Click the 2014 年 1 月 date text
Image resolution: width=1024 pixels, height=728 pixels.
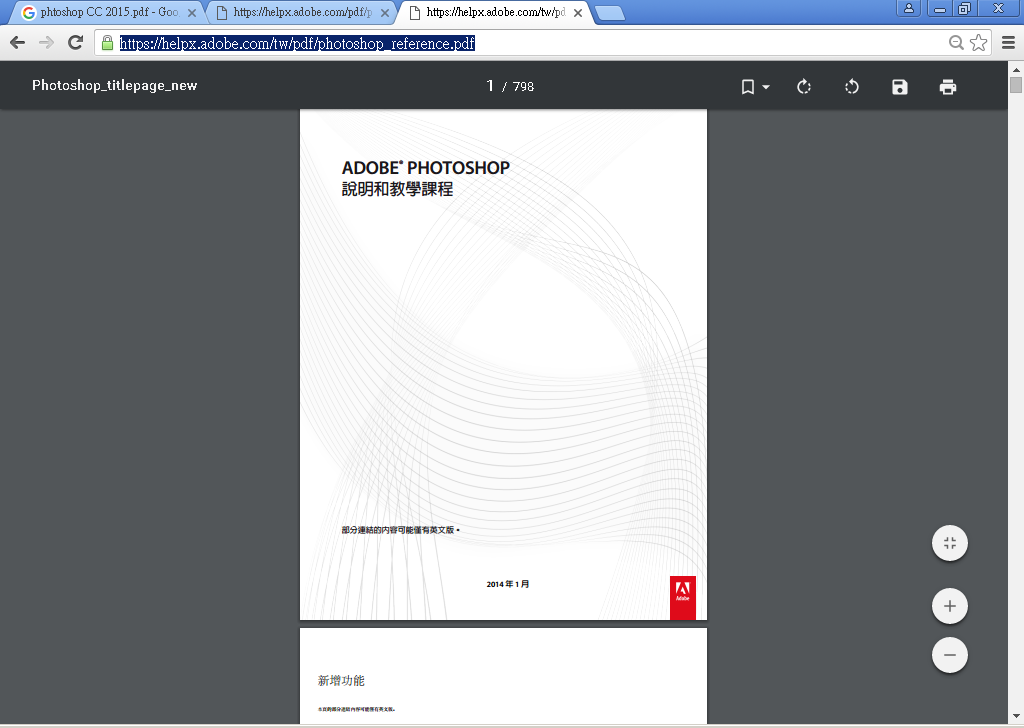[507, 584]
